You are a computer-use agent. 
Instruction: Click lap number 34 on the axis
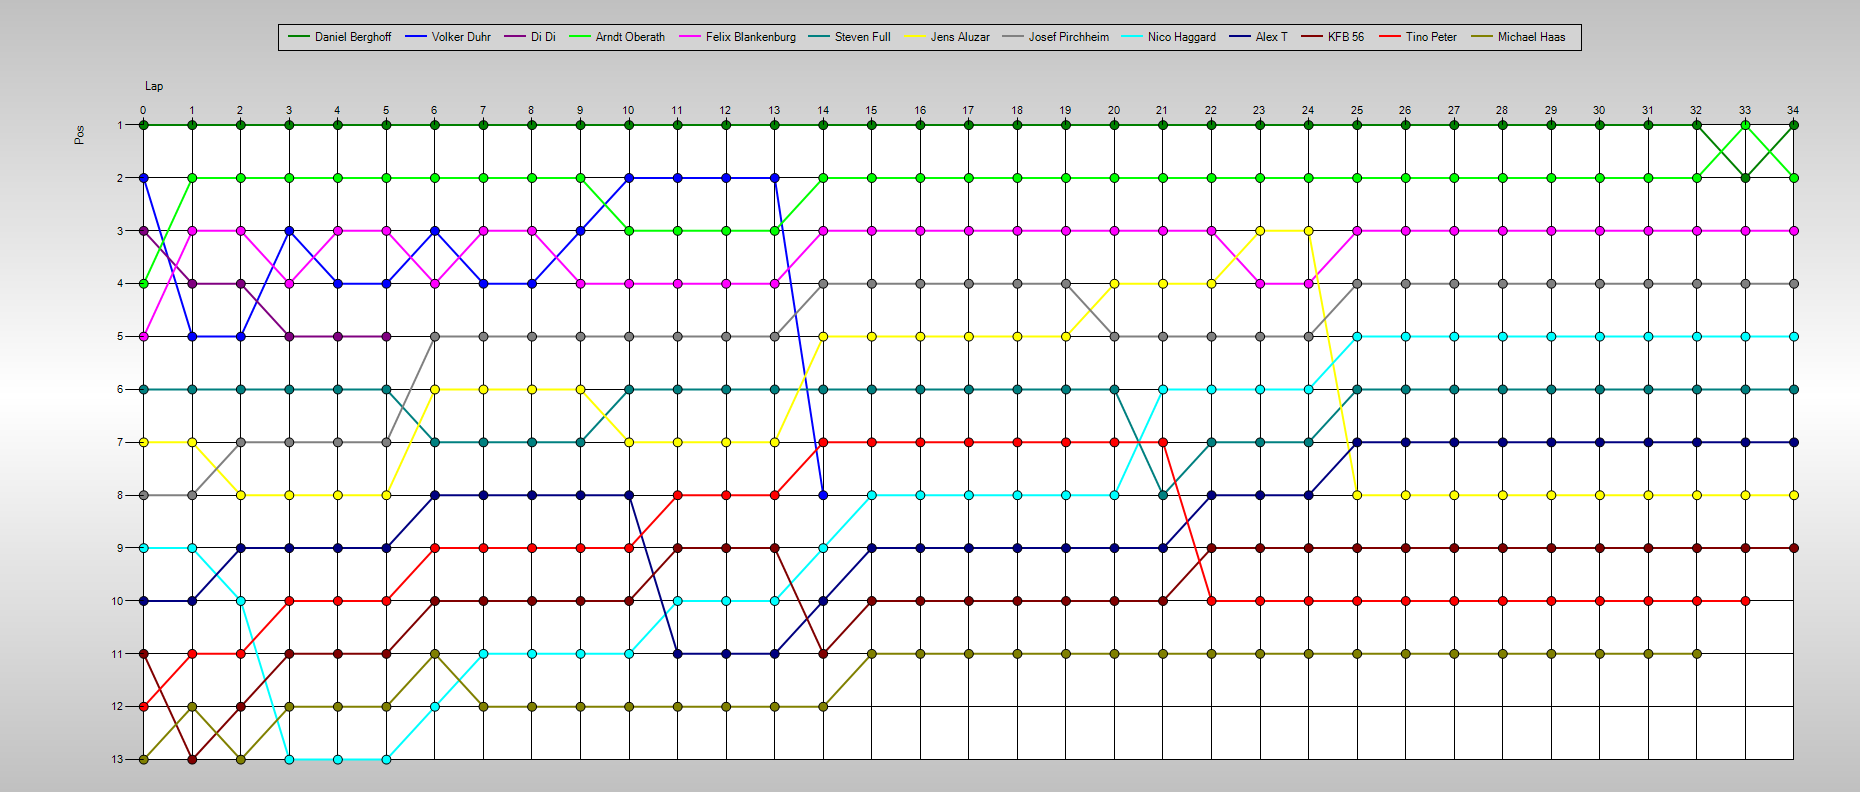coord(1793,110)
